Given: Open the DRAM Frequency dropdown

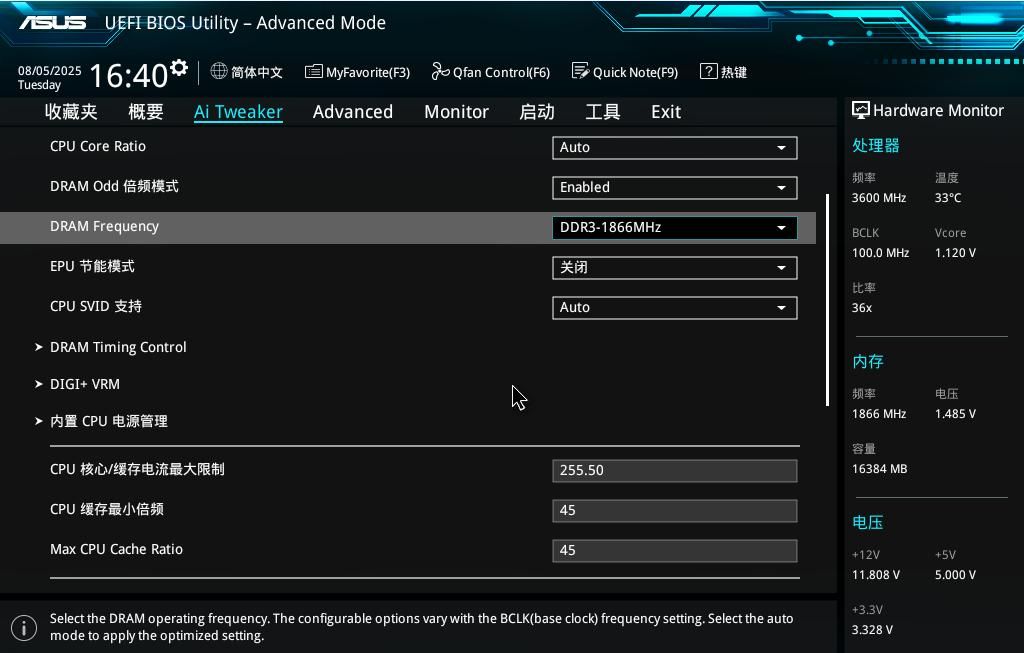Looking at the screenshot, I should 674,227.
